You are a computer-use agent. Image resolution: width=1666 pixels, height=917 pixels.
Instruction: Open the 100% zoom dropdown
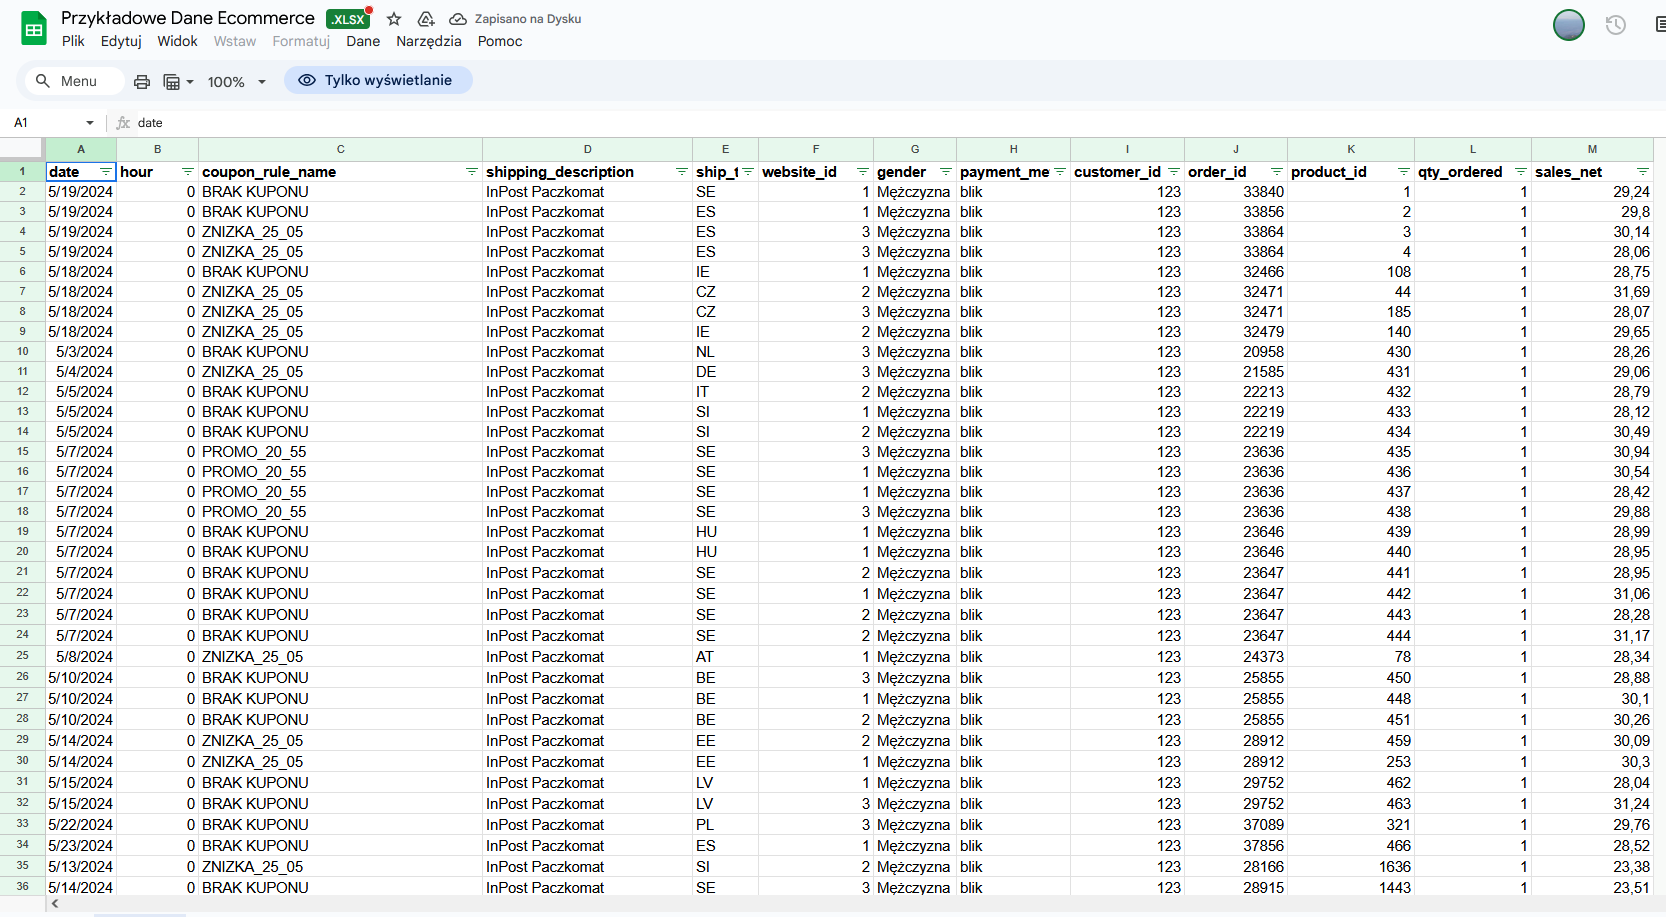[x=236, y=82]
